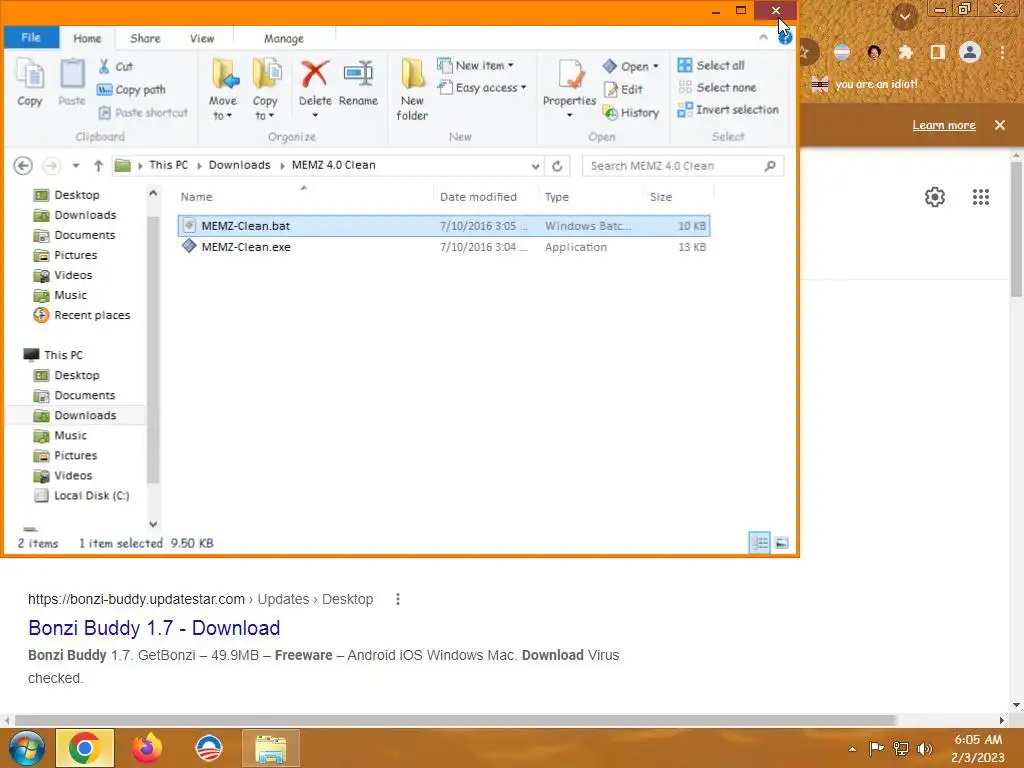Click This PC in the address breadcrumb
This screenshot has width=1024, height=768.
pyautogui.click(x=168, y=165)
